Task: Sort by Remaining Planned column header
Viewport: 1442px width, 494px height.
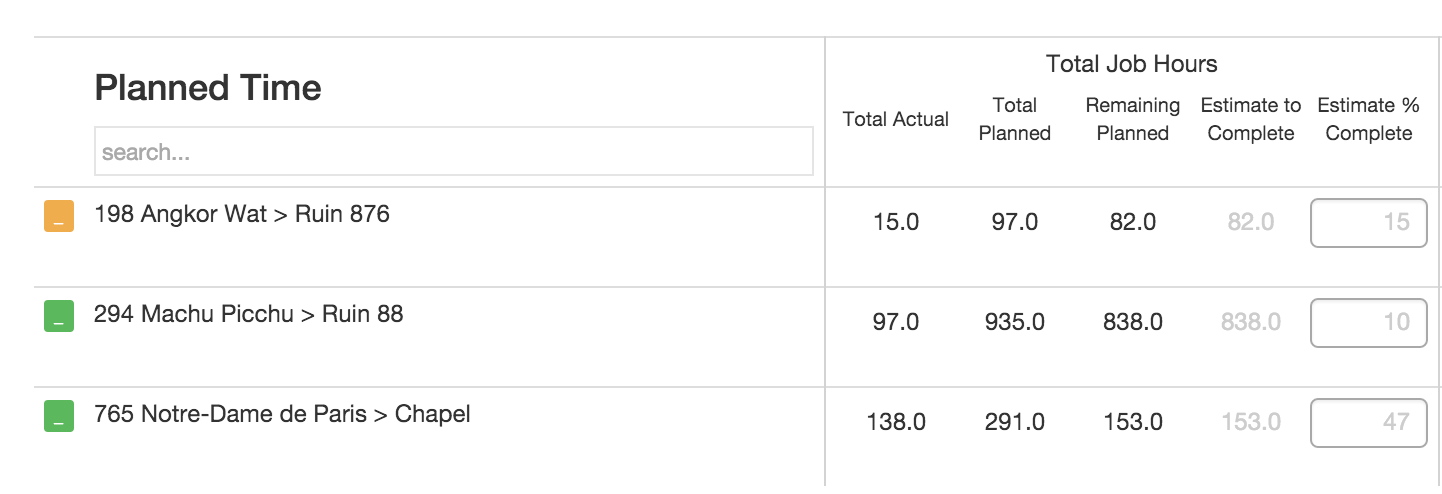Action: [x=1132, y=119]
